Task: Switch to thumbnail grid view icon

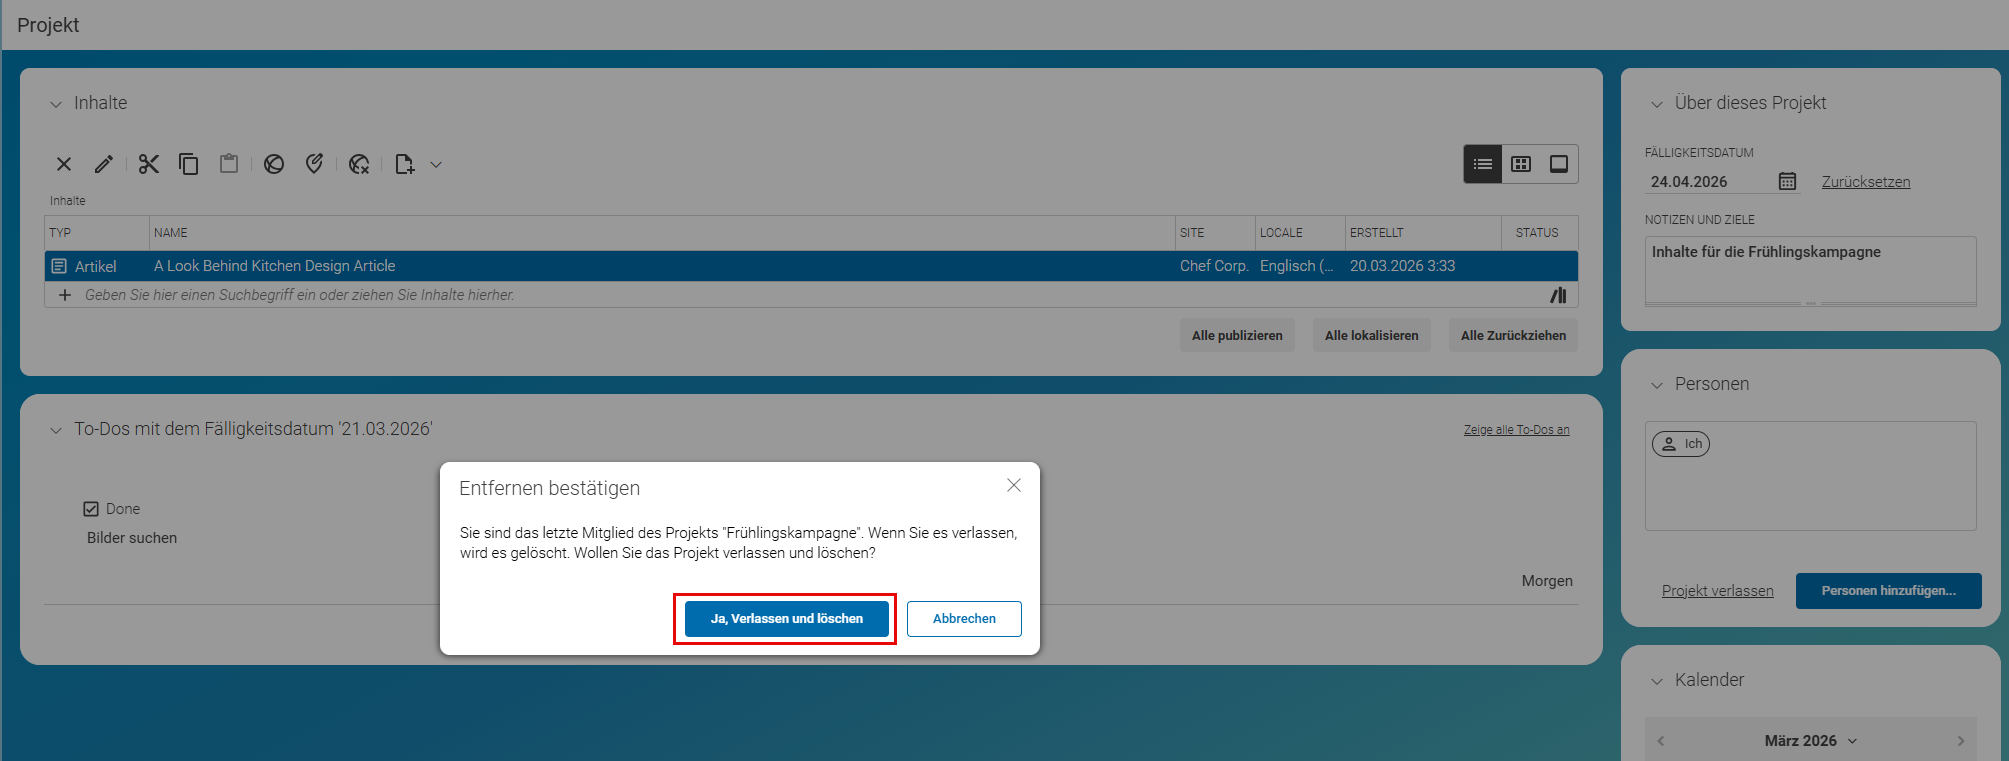Action: 1521,164
